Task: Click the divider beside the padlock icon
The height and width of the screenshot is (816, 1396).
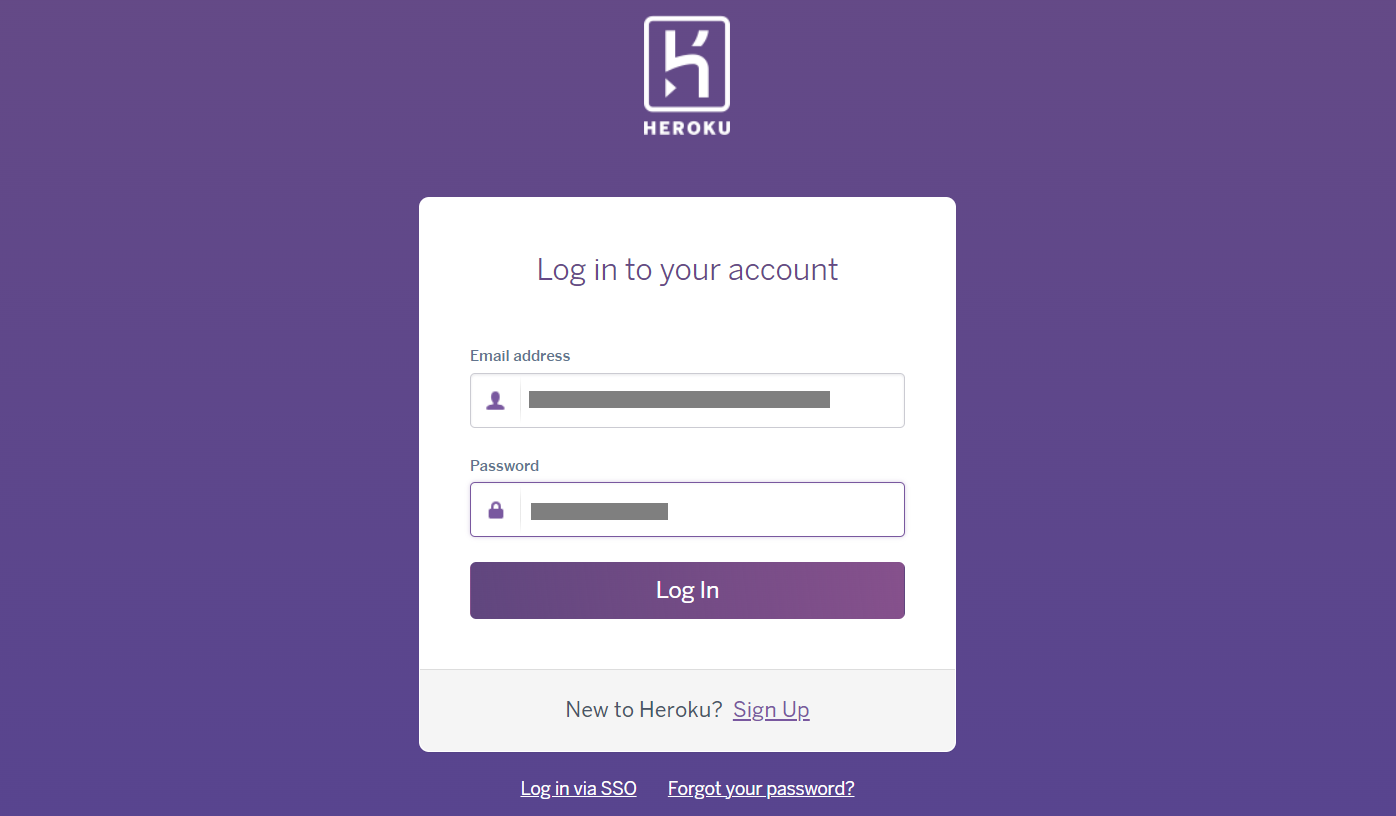Action: 520,510
